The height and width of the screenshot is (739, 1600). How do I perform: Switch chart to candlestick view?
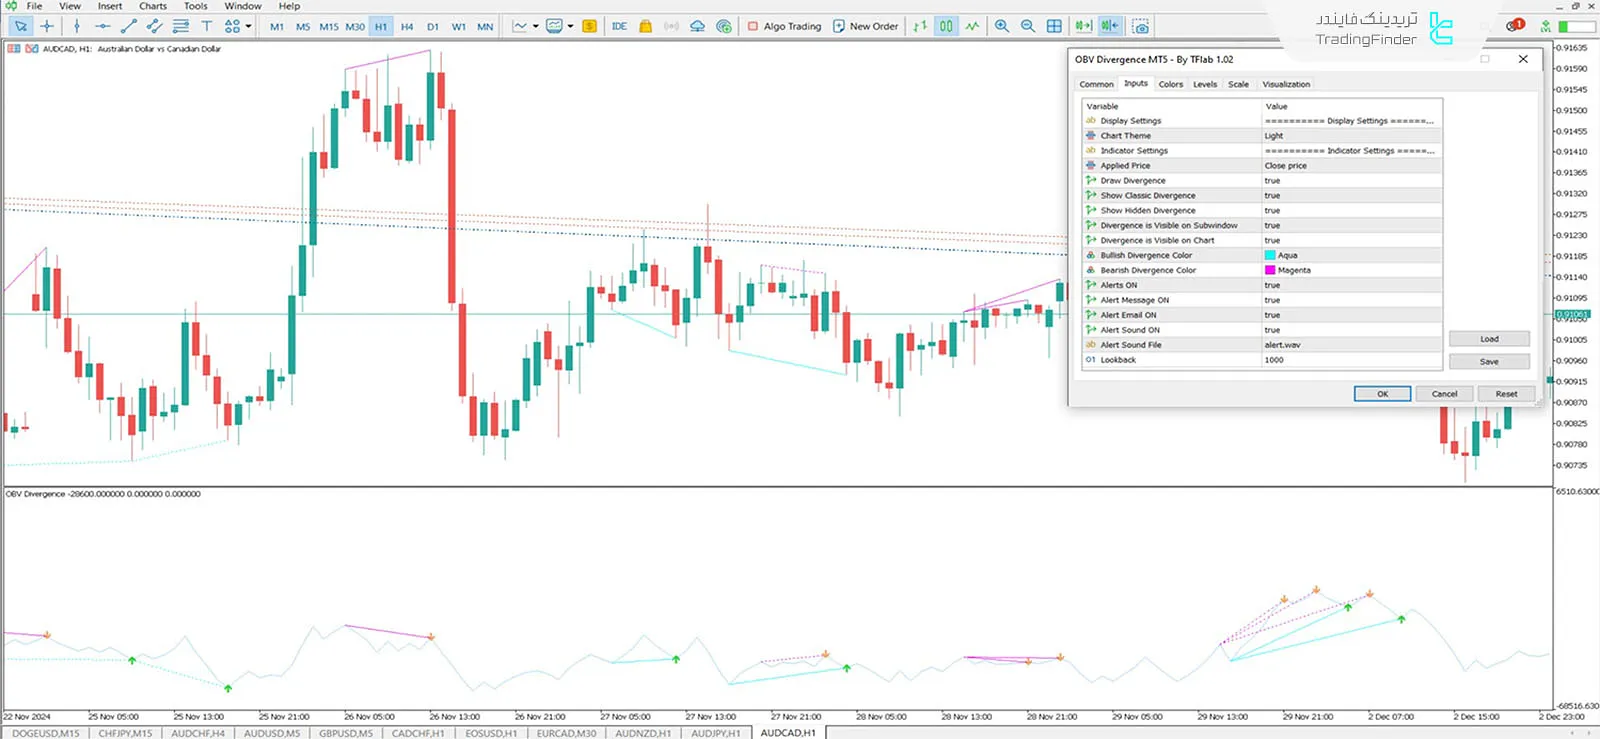(x=946, y=27)
